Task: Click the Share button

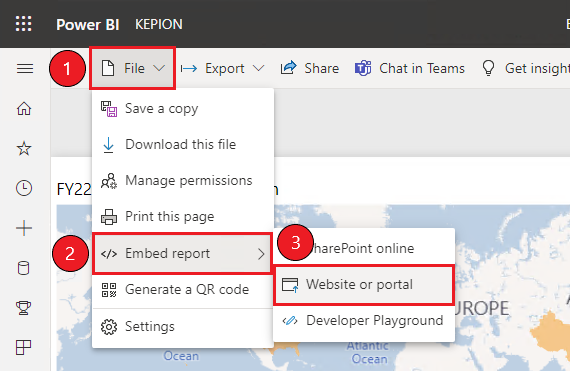Action: click(x=310, y=68)
